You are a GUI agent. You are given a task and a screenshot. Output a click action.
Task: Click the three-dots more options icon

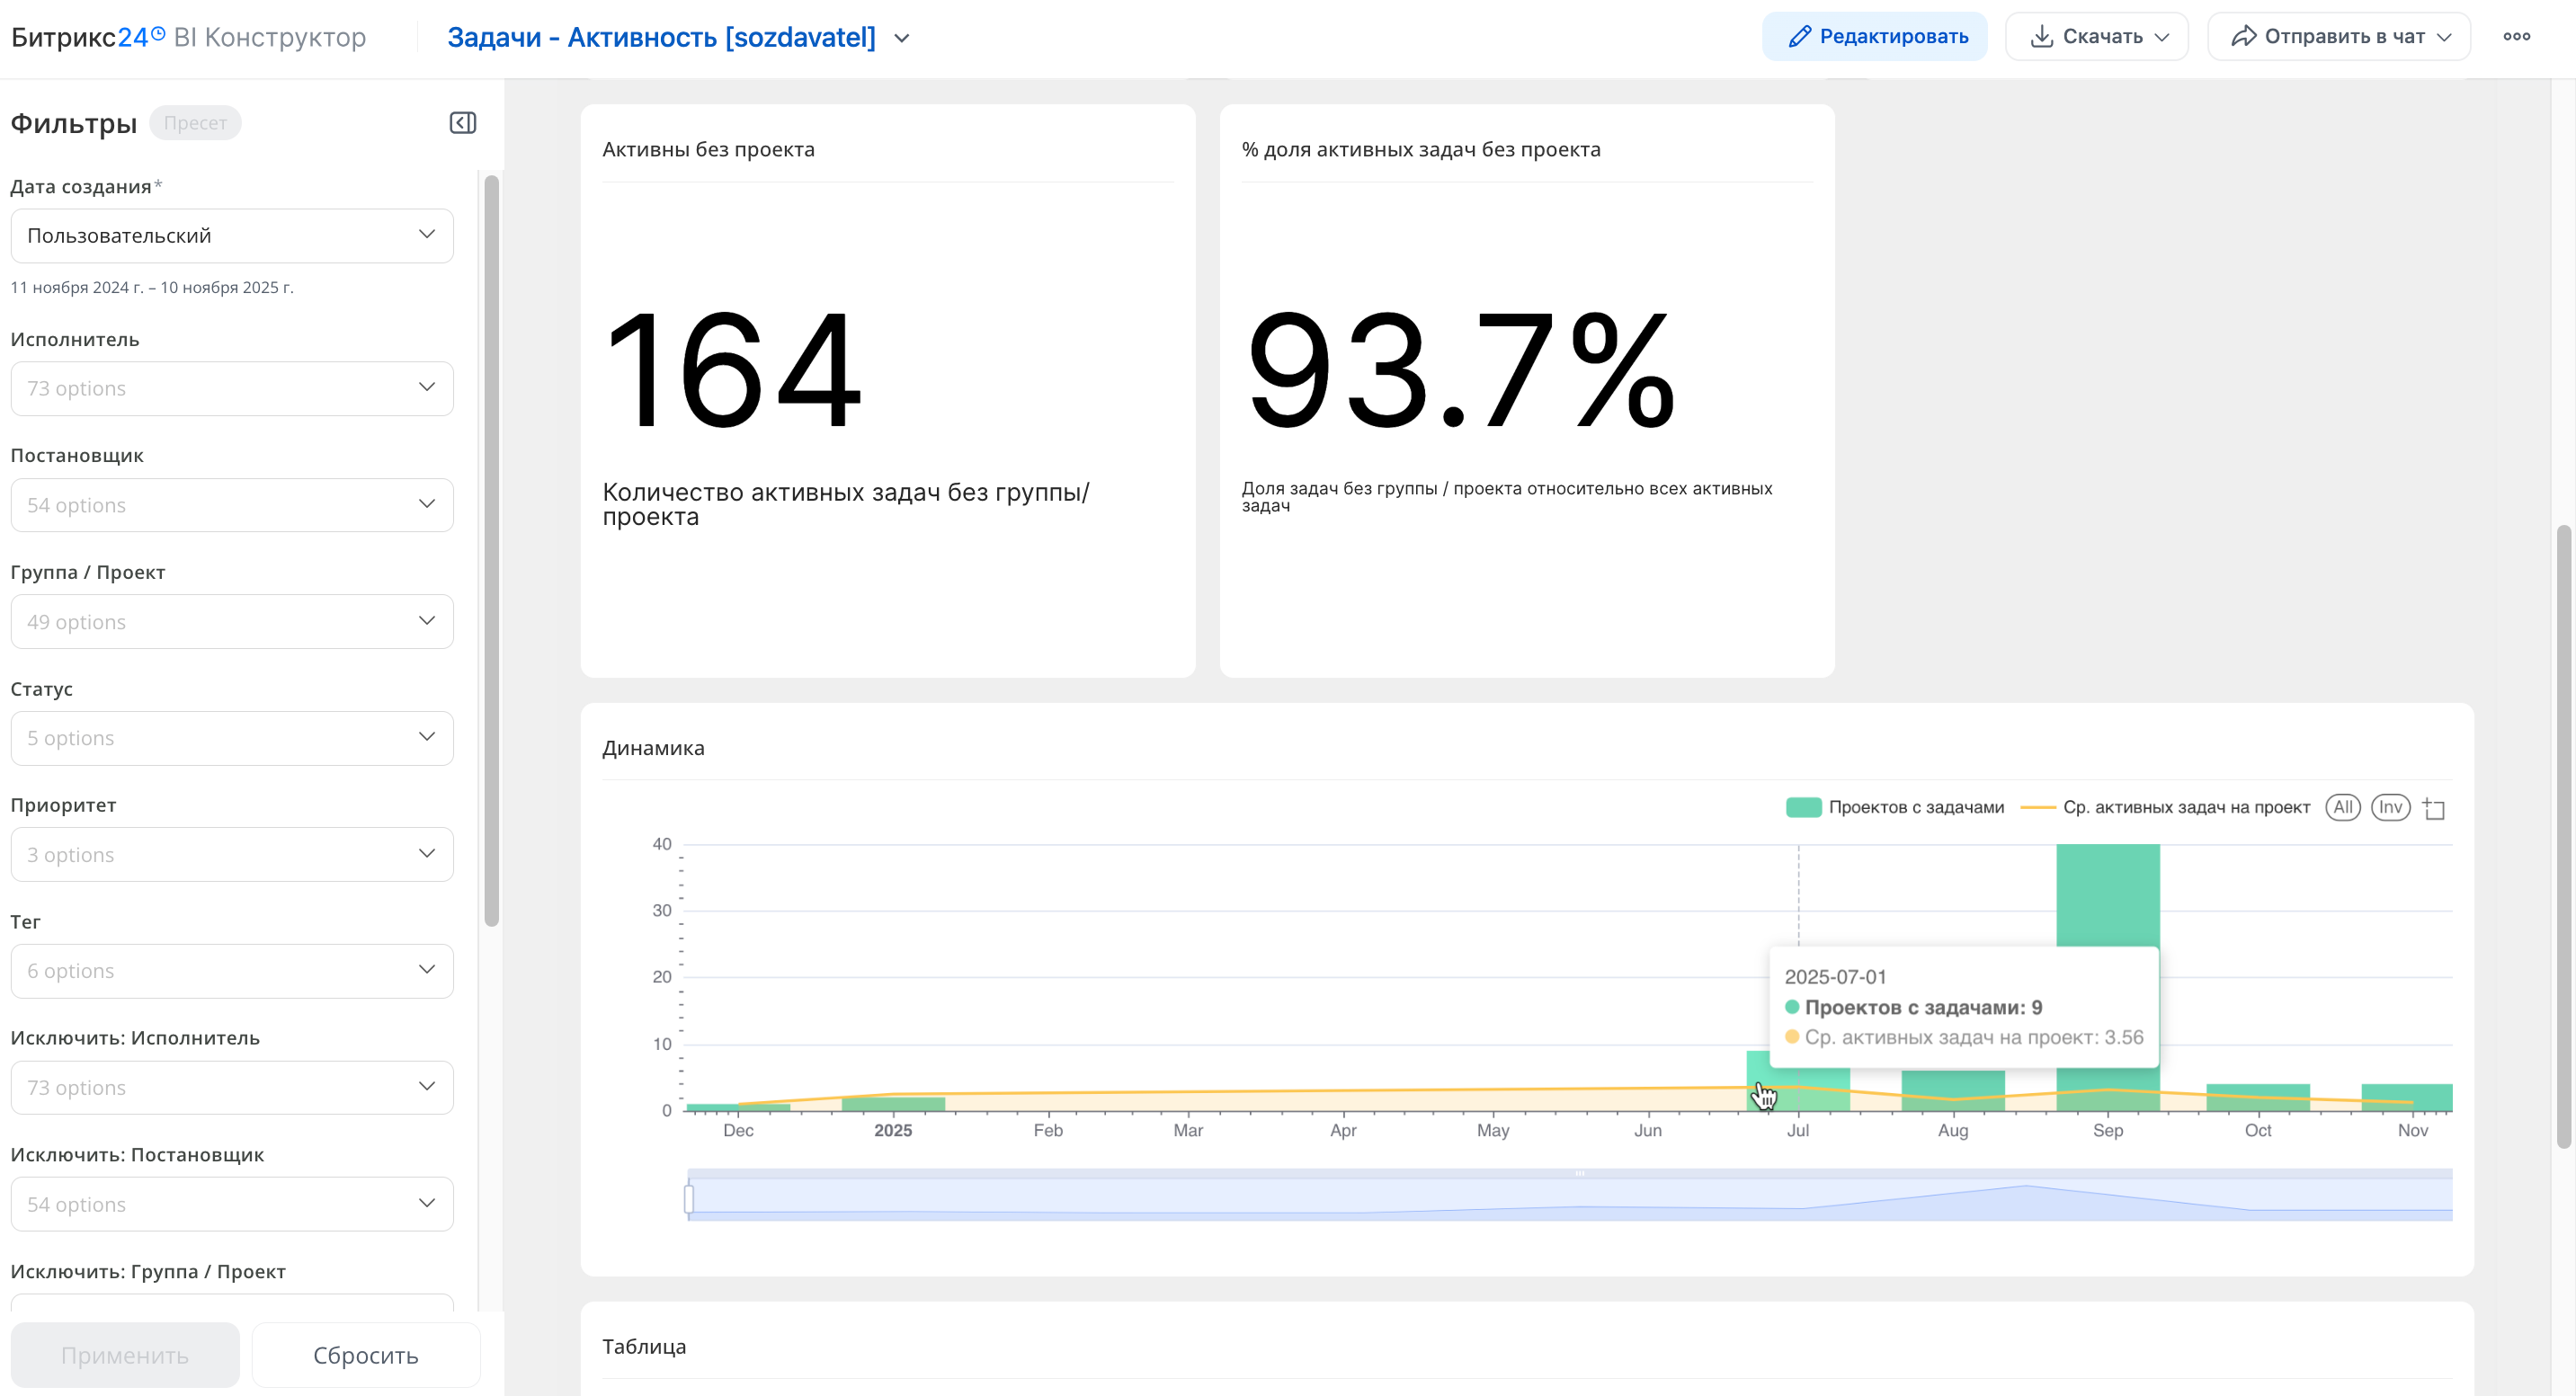click(x=2516, y=37)
